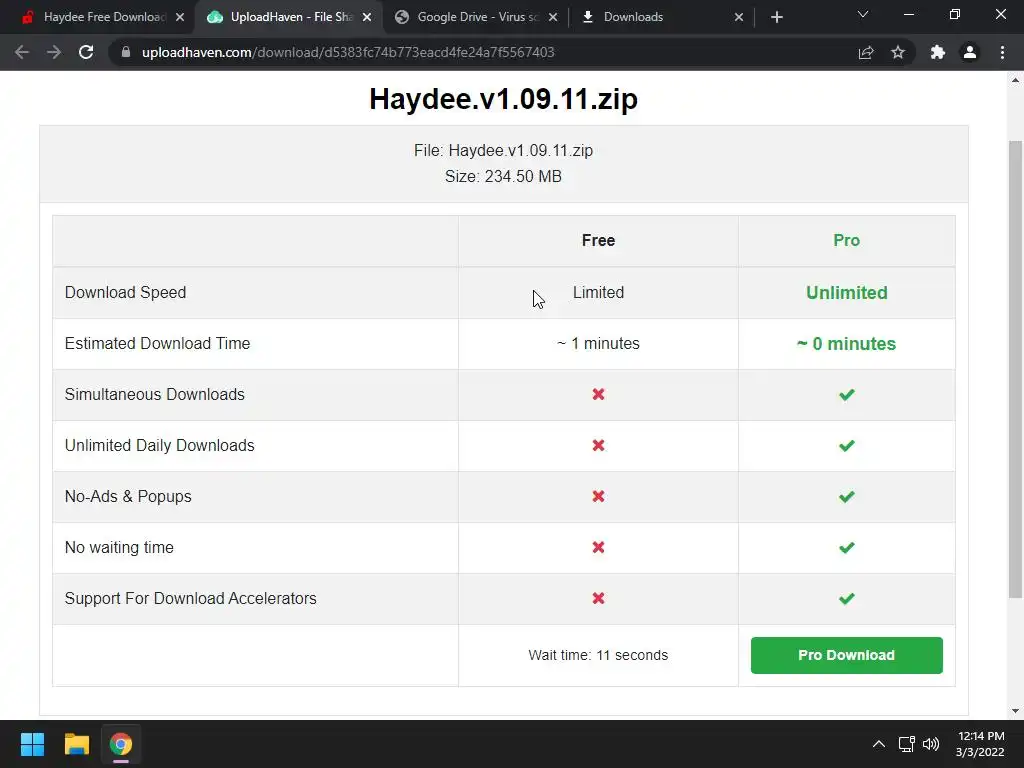Viewport: 1024px width, 768px height.
Task: Close the Downloads tab
Action: [739, 17]
